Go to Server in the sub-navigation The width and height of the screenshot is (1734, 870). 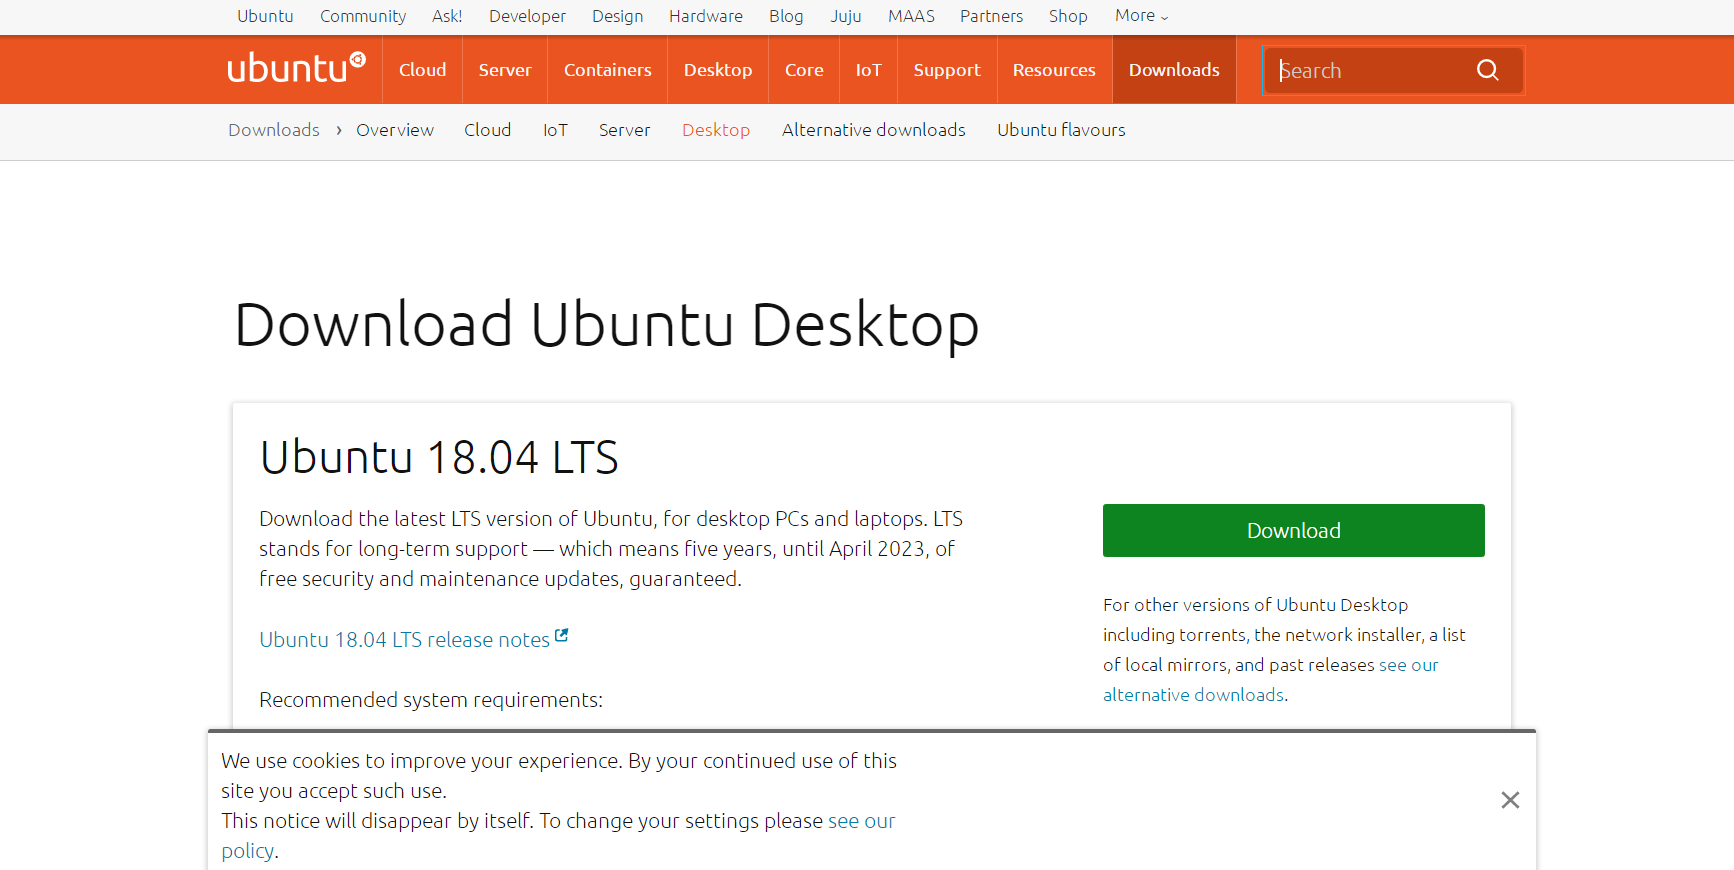[624, 130]
